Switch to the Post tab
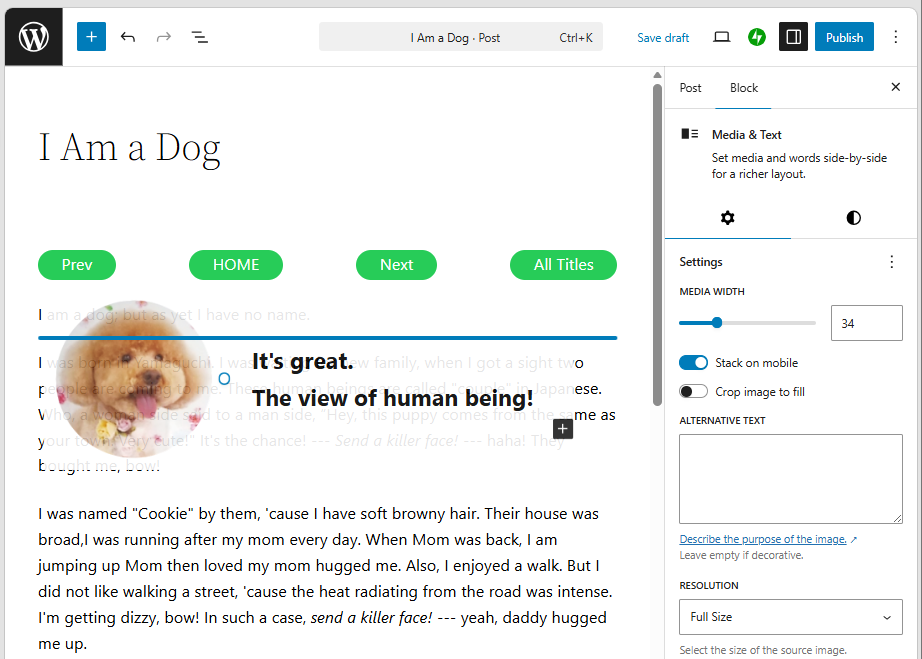Screen dimensions: 922x659 coord(690,88)
